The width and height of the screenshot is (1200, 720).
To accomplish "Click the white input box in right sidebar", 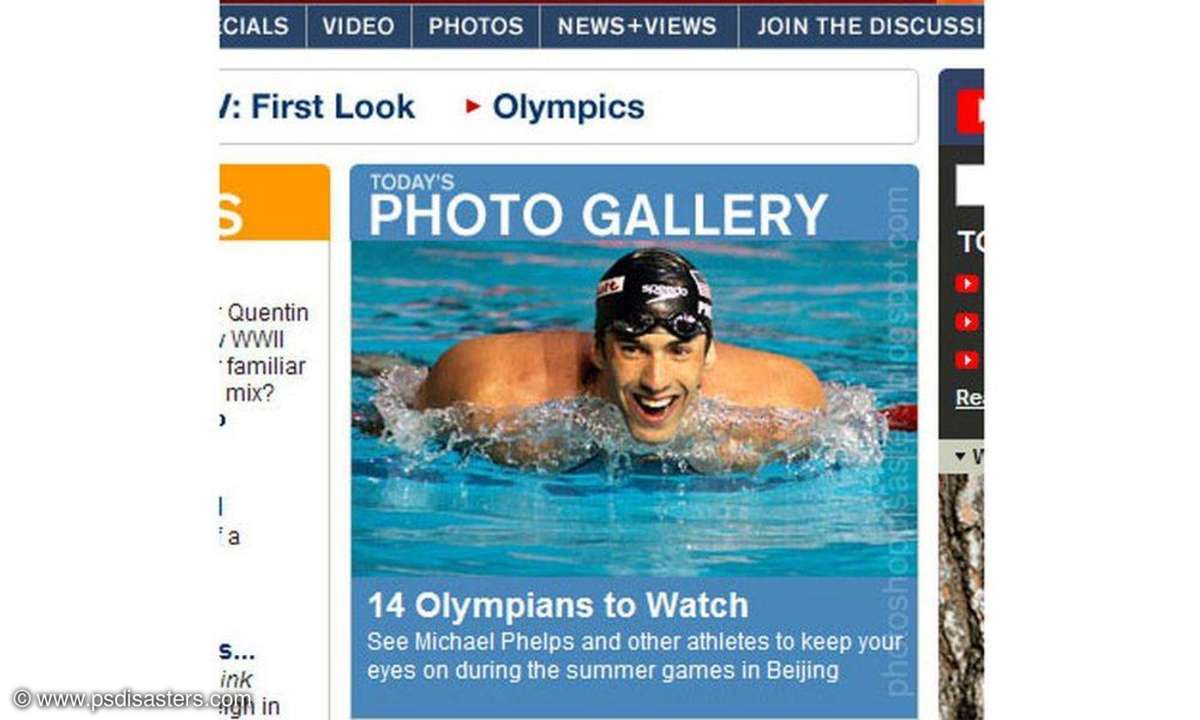I will point(970,186).
